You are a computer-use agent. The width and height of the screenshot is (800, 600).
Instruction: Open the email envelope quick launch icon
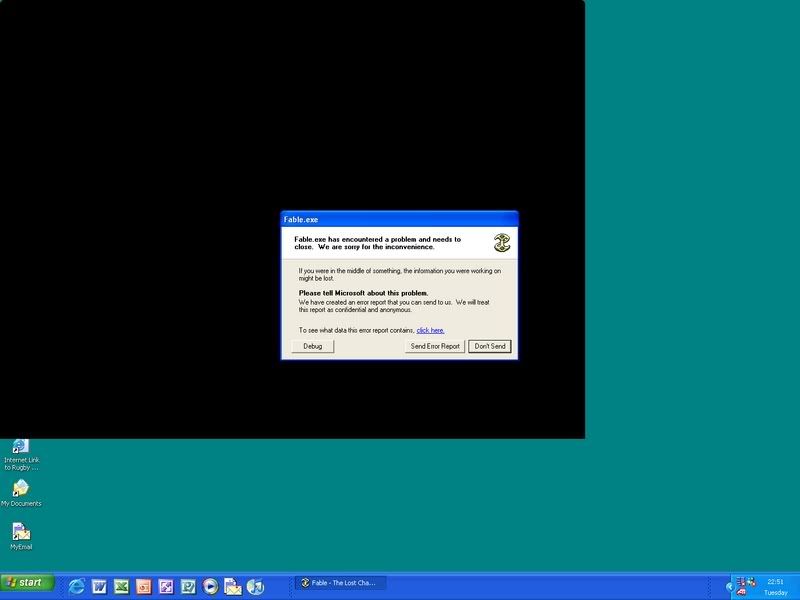click(x=233, y=586)
